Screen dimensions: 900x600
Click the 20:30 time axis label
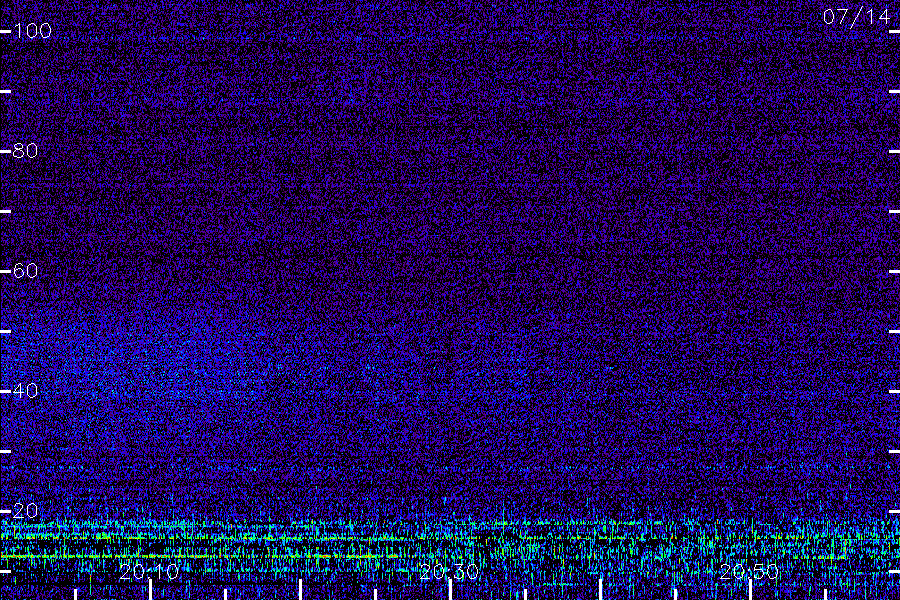pos(449,572)
